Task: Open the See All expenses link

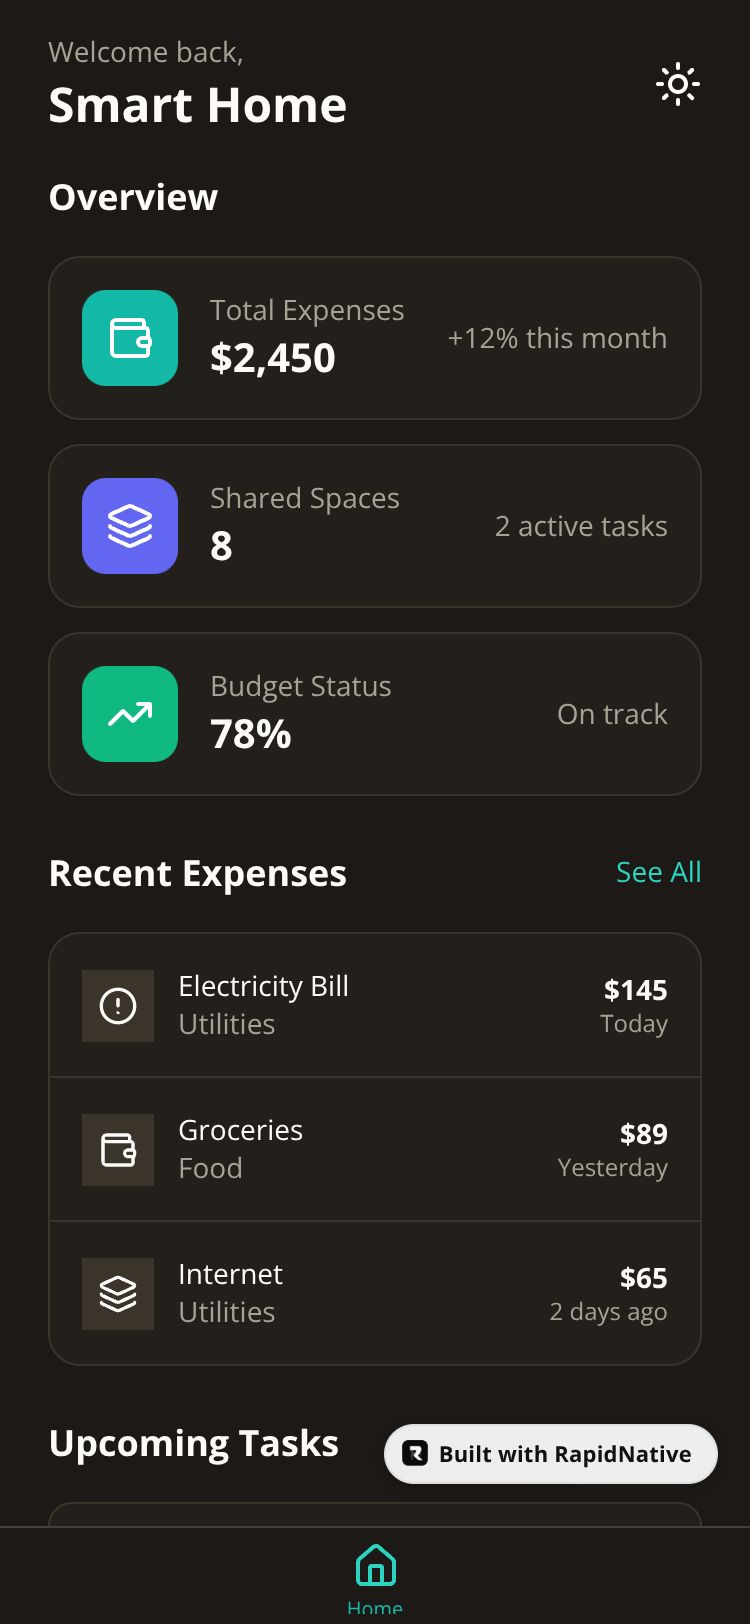Action: (658, 872)
